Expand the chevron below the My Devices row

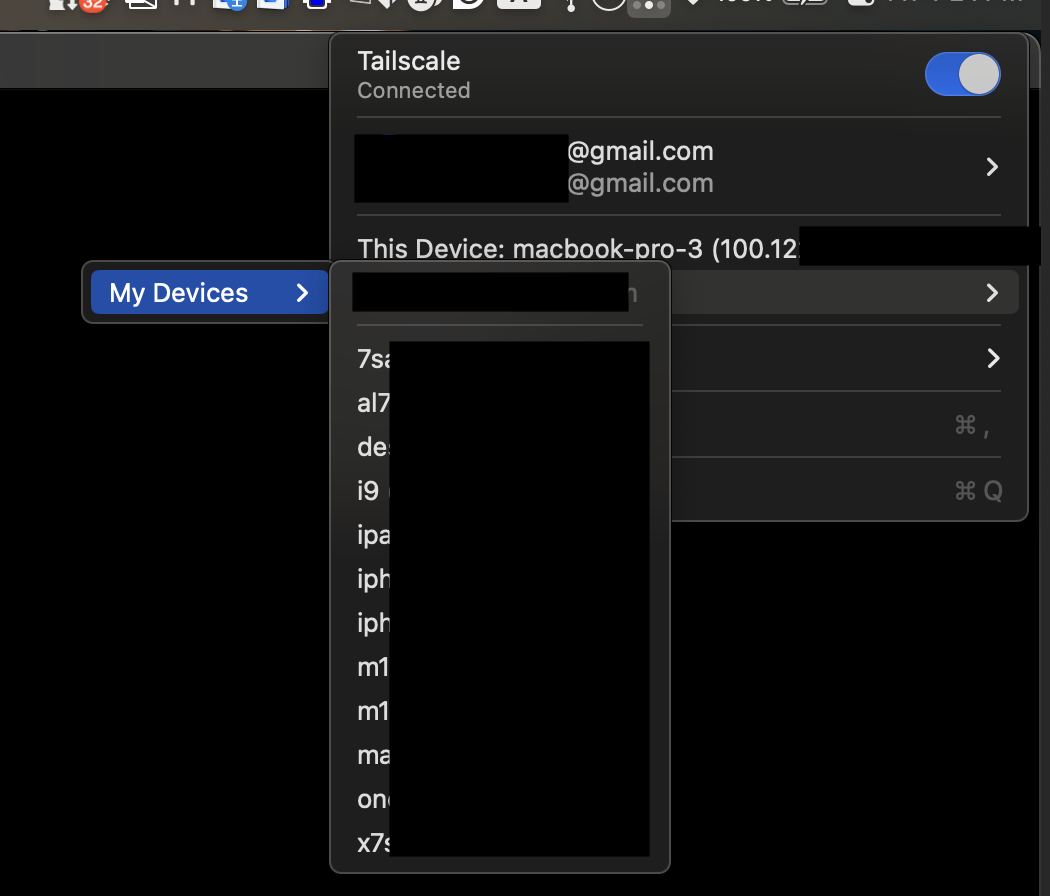990,358
